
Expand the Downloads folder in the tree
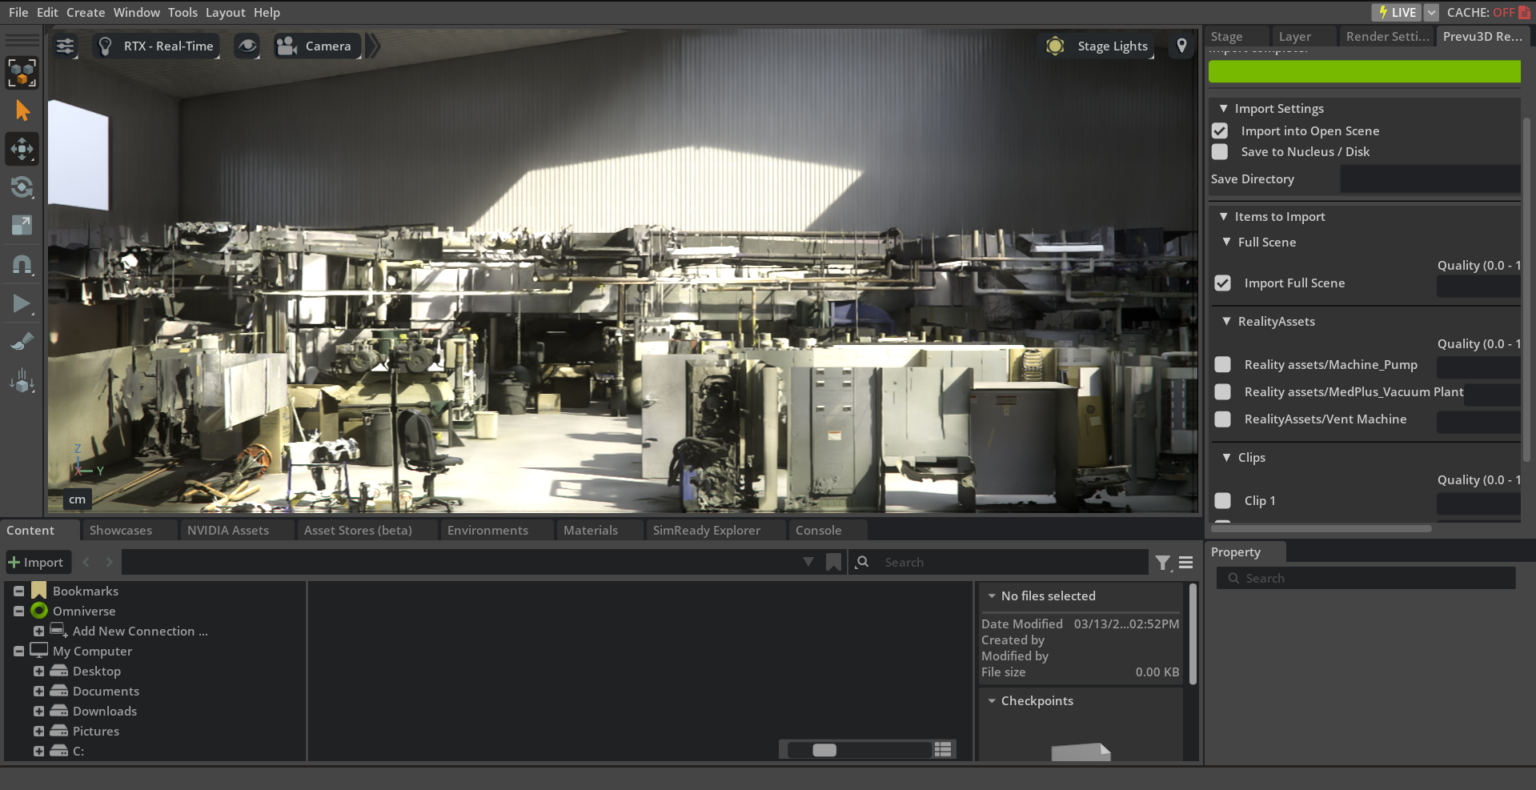(39, 711)
